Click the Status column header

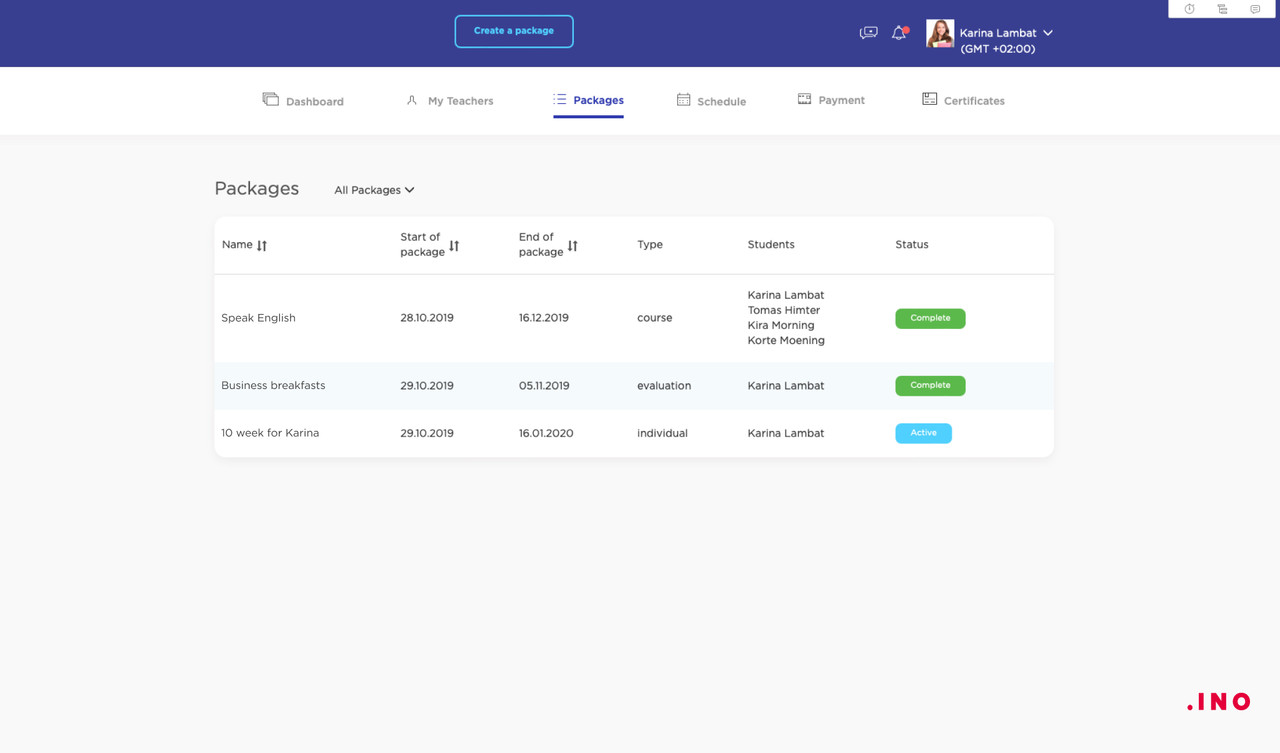(x=912, y=245)
